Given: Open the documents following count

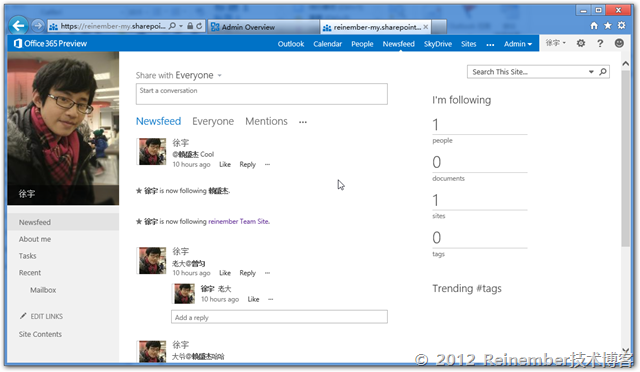Looking at the screenshot, I should click(436, 163).
